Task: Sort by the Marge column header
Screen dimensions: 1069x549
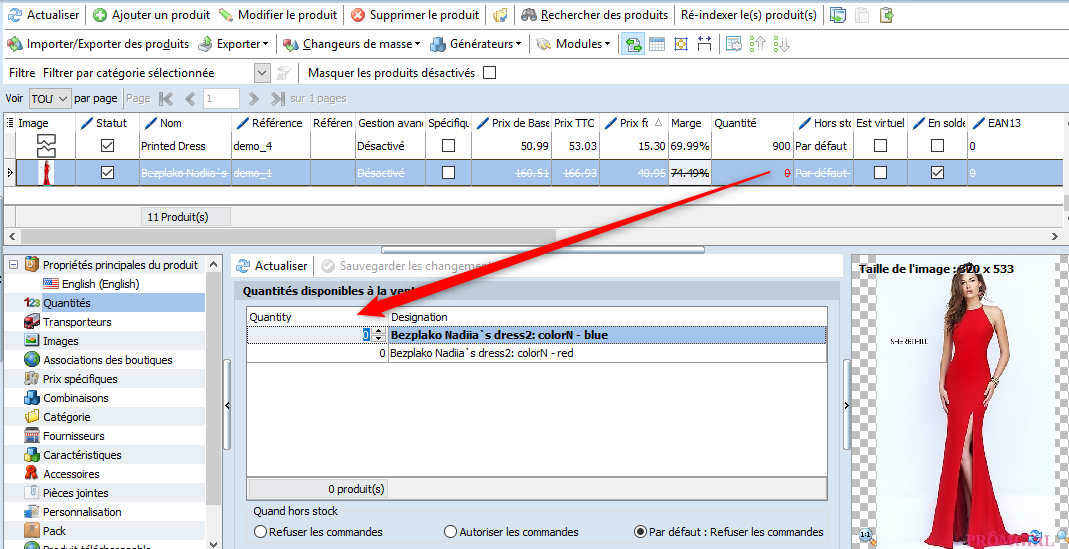Action: [690, 123]
